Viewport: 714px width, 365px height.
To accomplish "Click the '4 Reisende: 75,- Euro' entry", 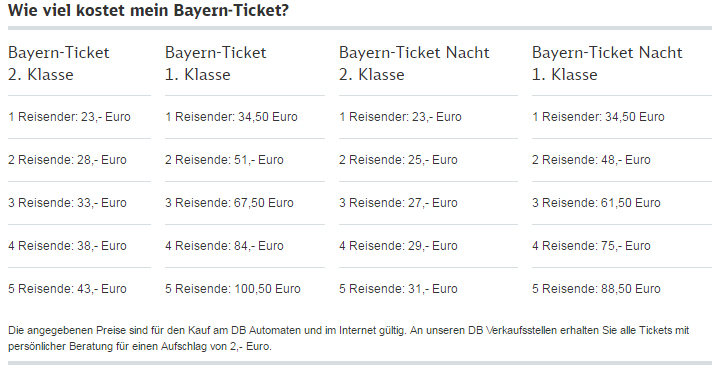I will 591,246.
